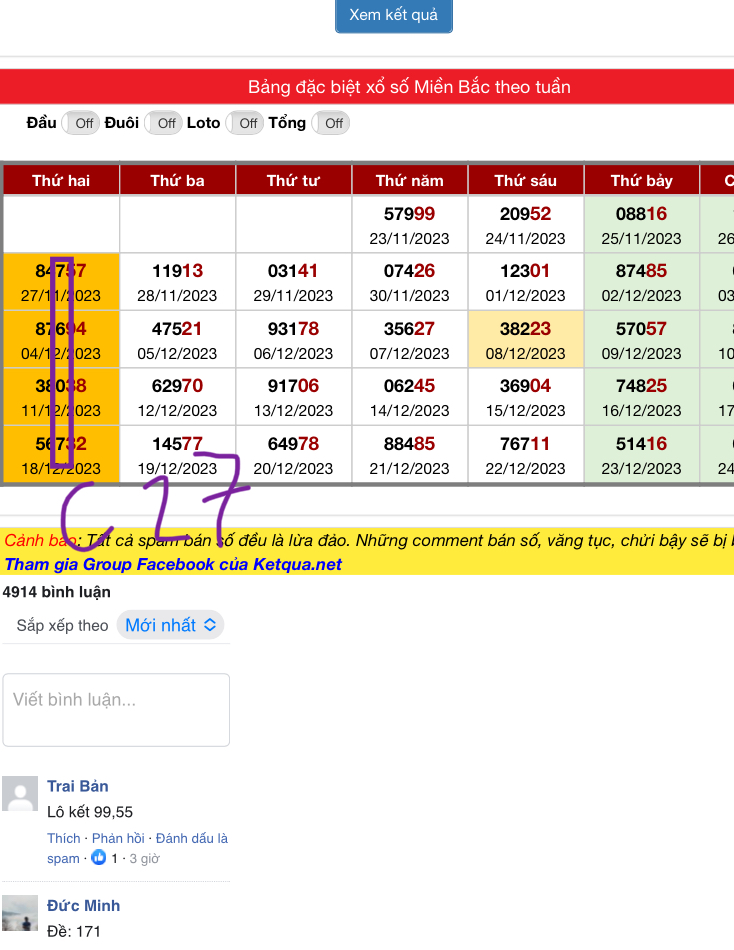Toggle the Đầu switch
The width and height of the screenshot is (734, 950).
(x=81, y=123)
